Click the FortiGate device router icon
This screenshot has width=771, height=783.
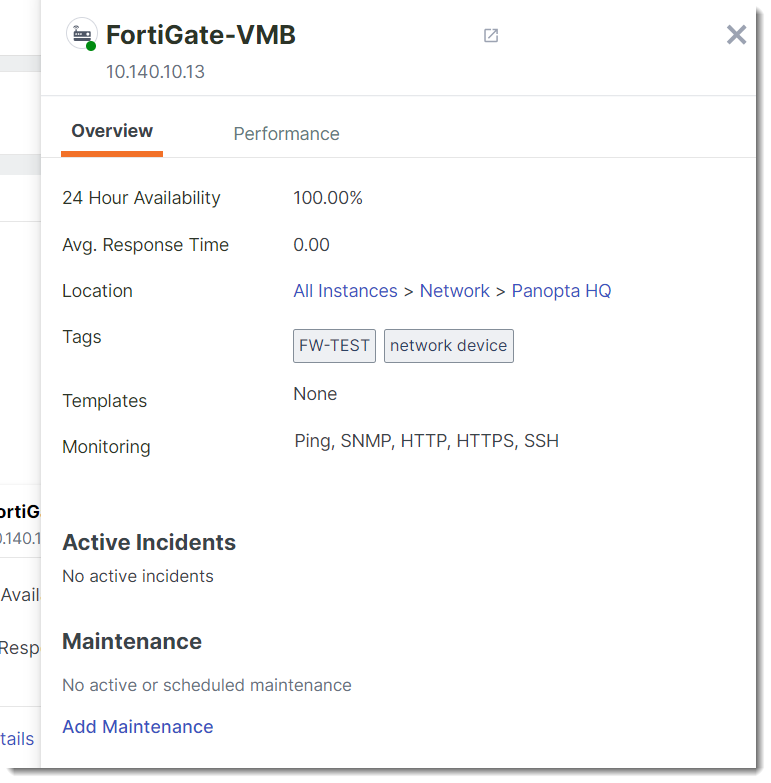tap(81, 32)
